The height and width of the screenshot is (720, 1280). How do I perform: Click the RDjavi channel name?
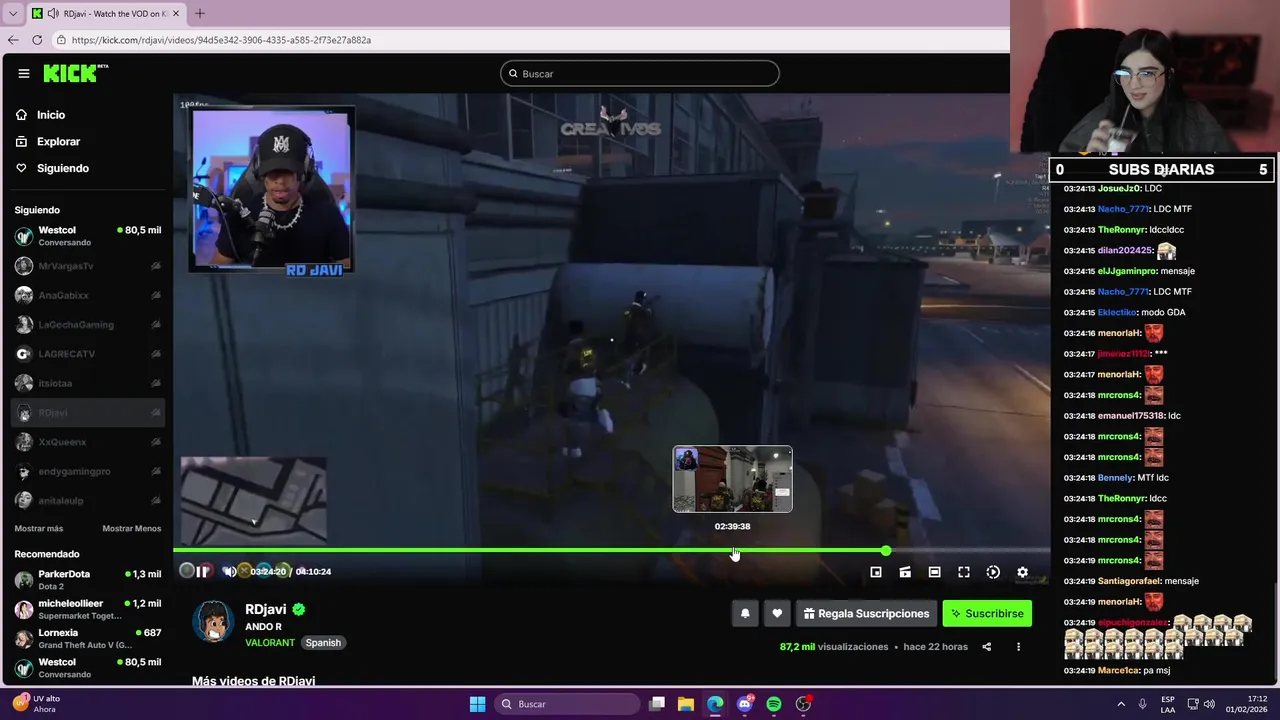[266, 609]
